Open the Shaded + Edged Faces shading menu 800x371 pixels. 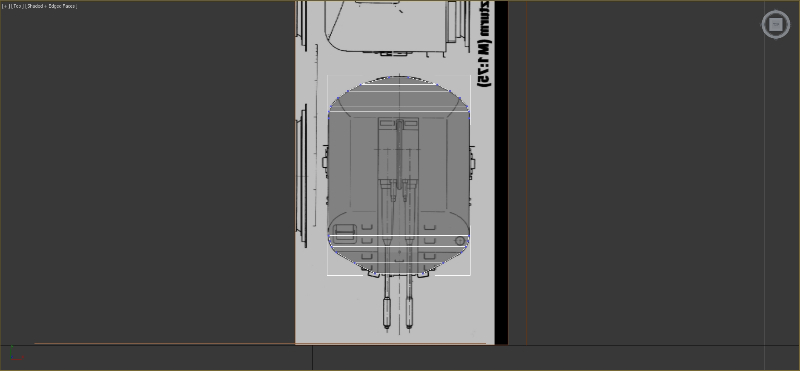tap(51, 6)
